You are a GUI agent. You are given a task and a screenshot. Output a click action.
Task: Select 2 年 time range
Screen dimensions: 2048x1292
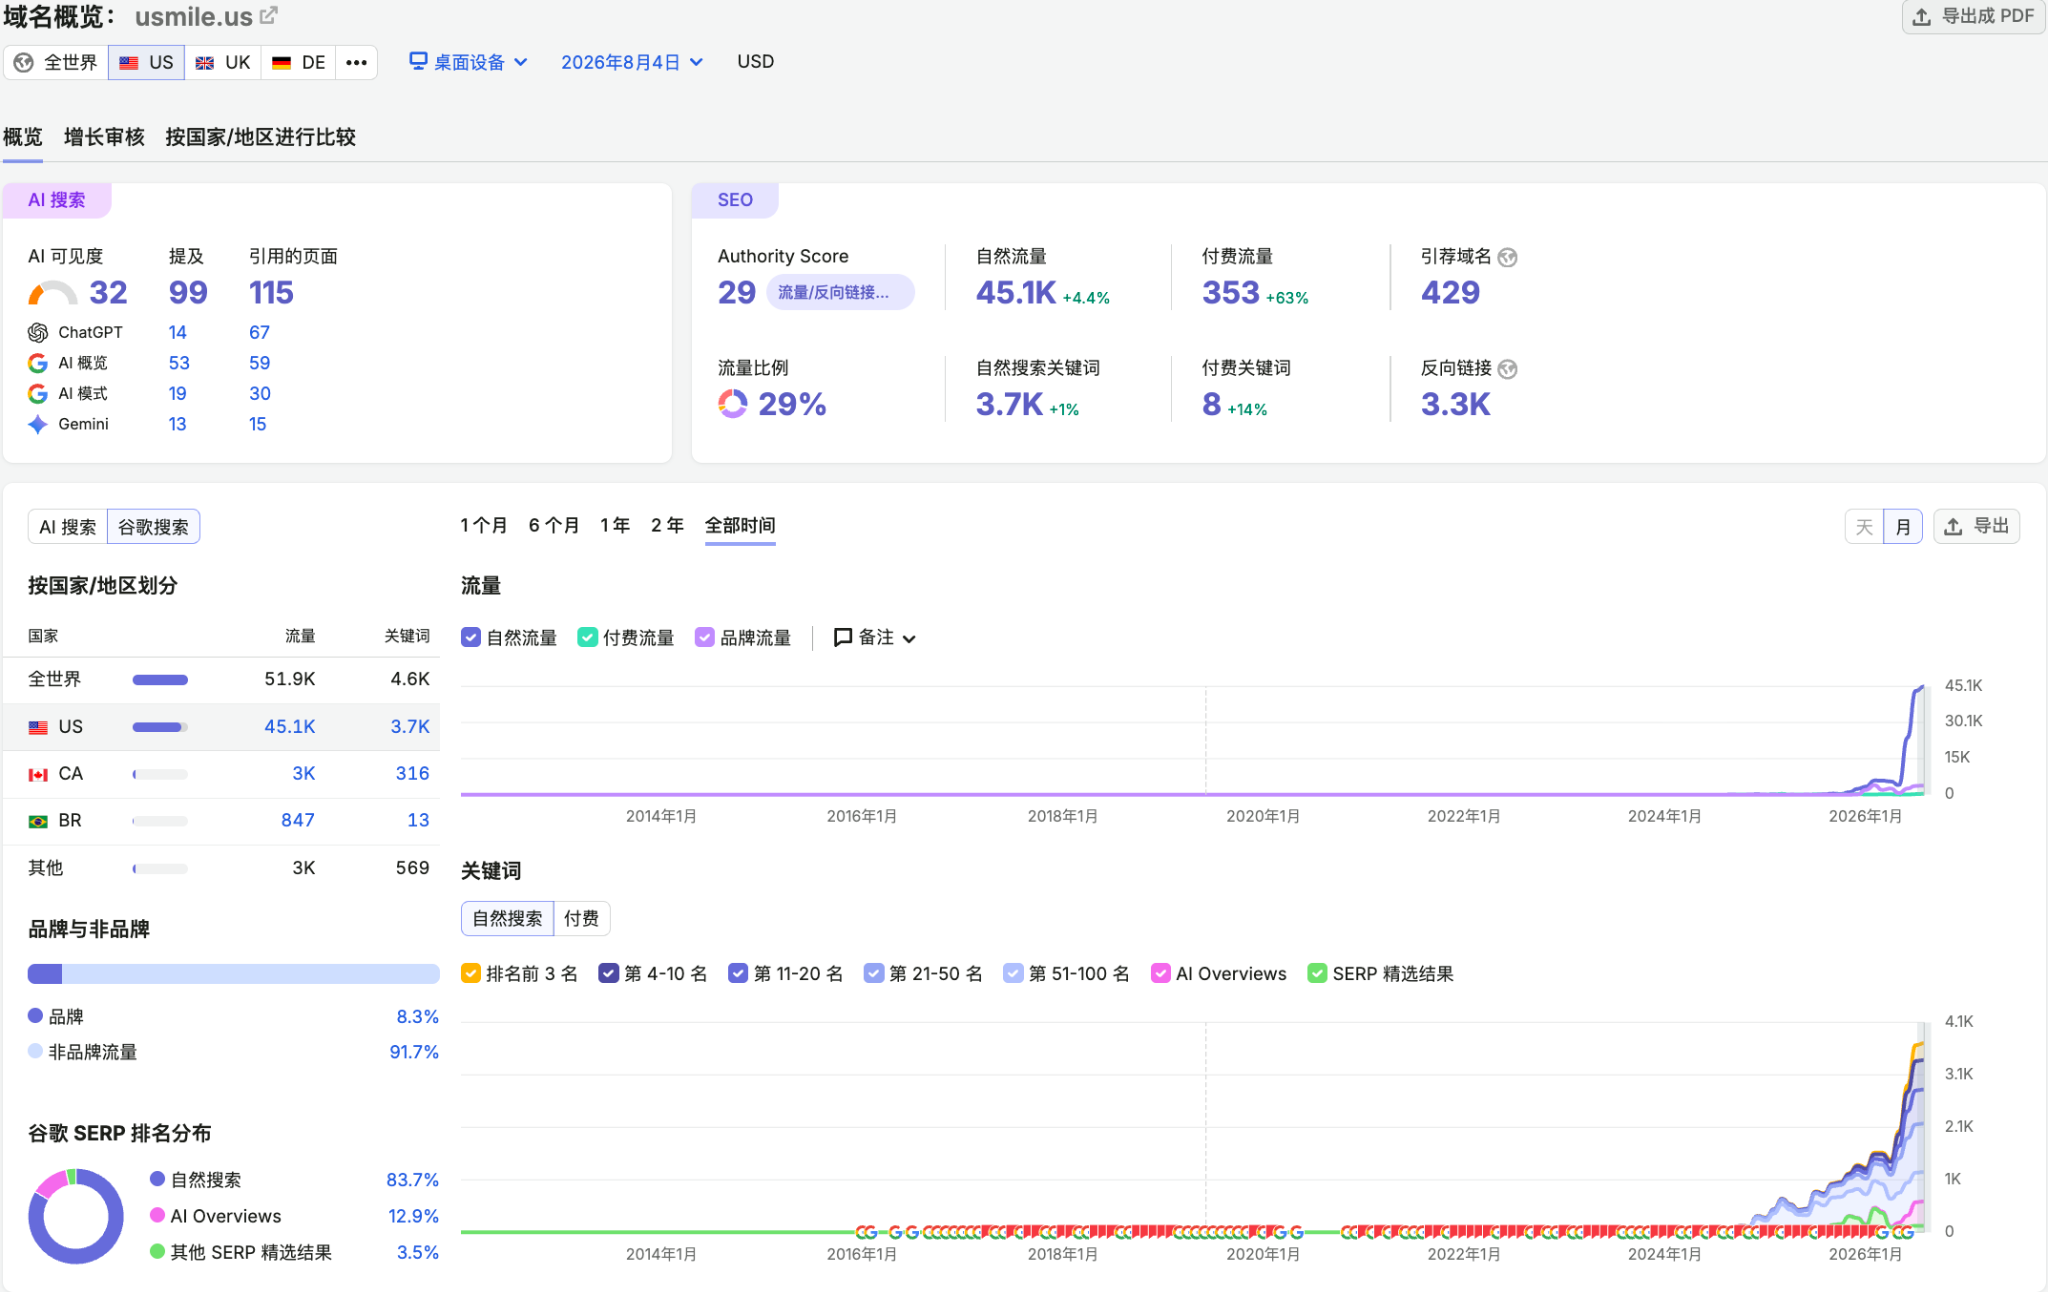coord(667,525)
